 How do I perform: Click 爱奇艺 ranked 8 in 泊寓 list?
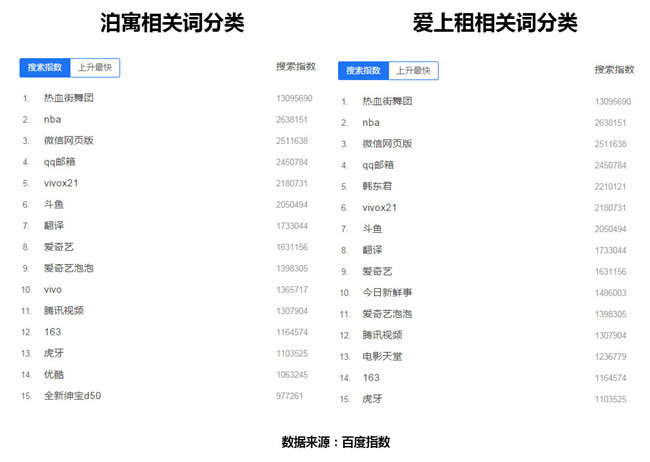(x=59, y=247)
